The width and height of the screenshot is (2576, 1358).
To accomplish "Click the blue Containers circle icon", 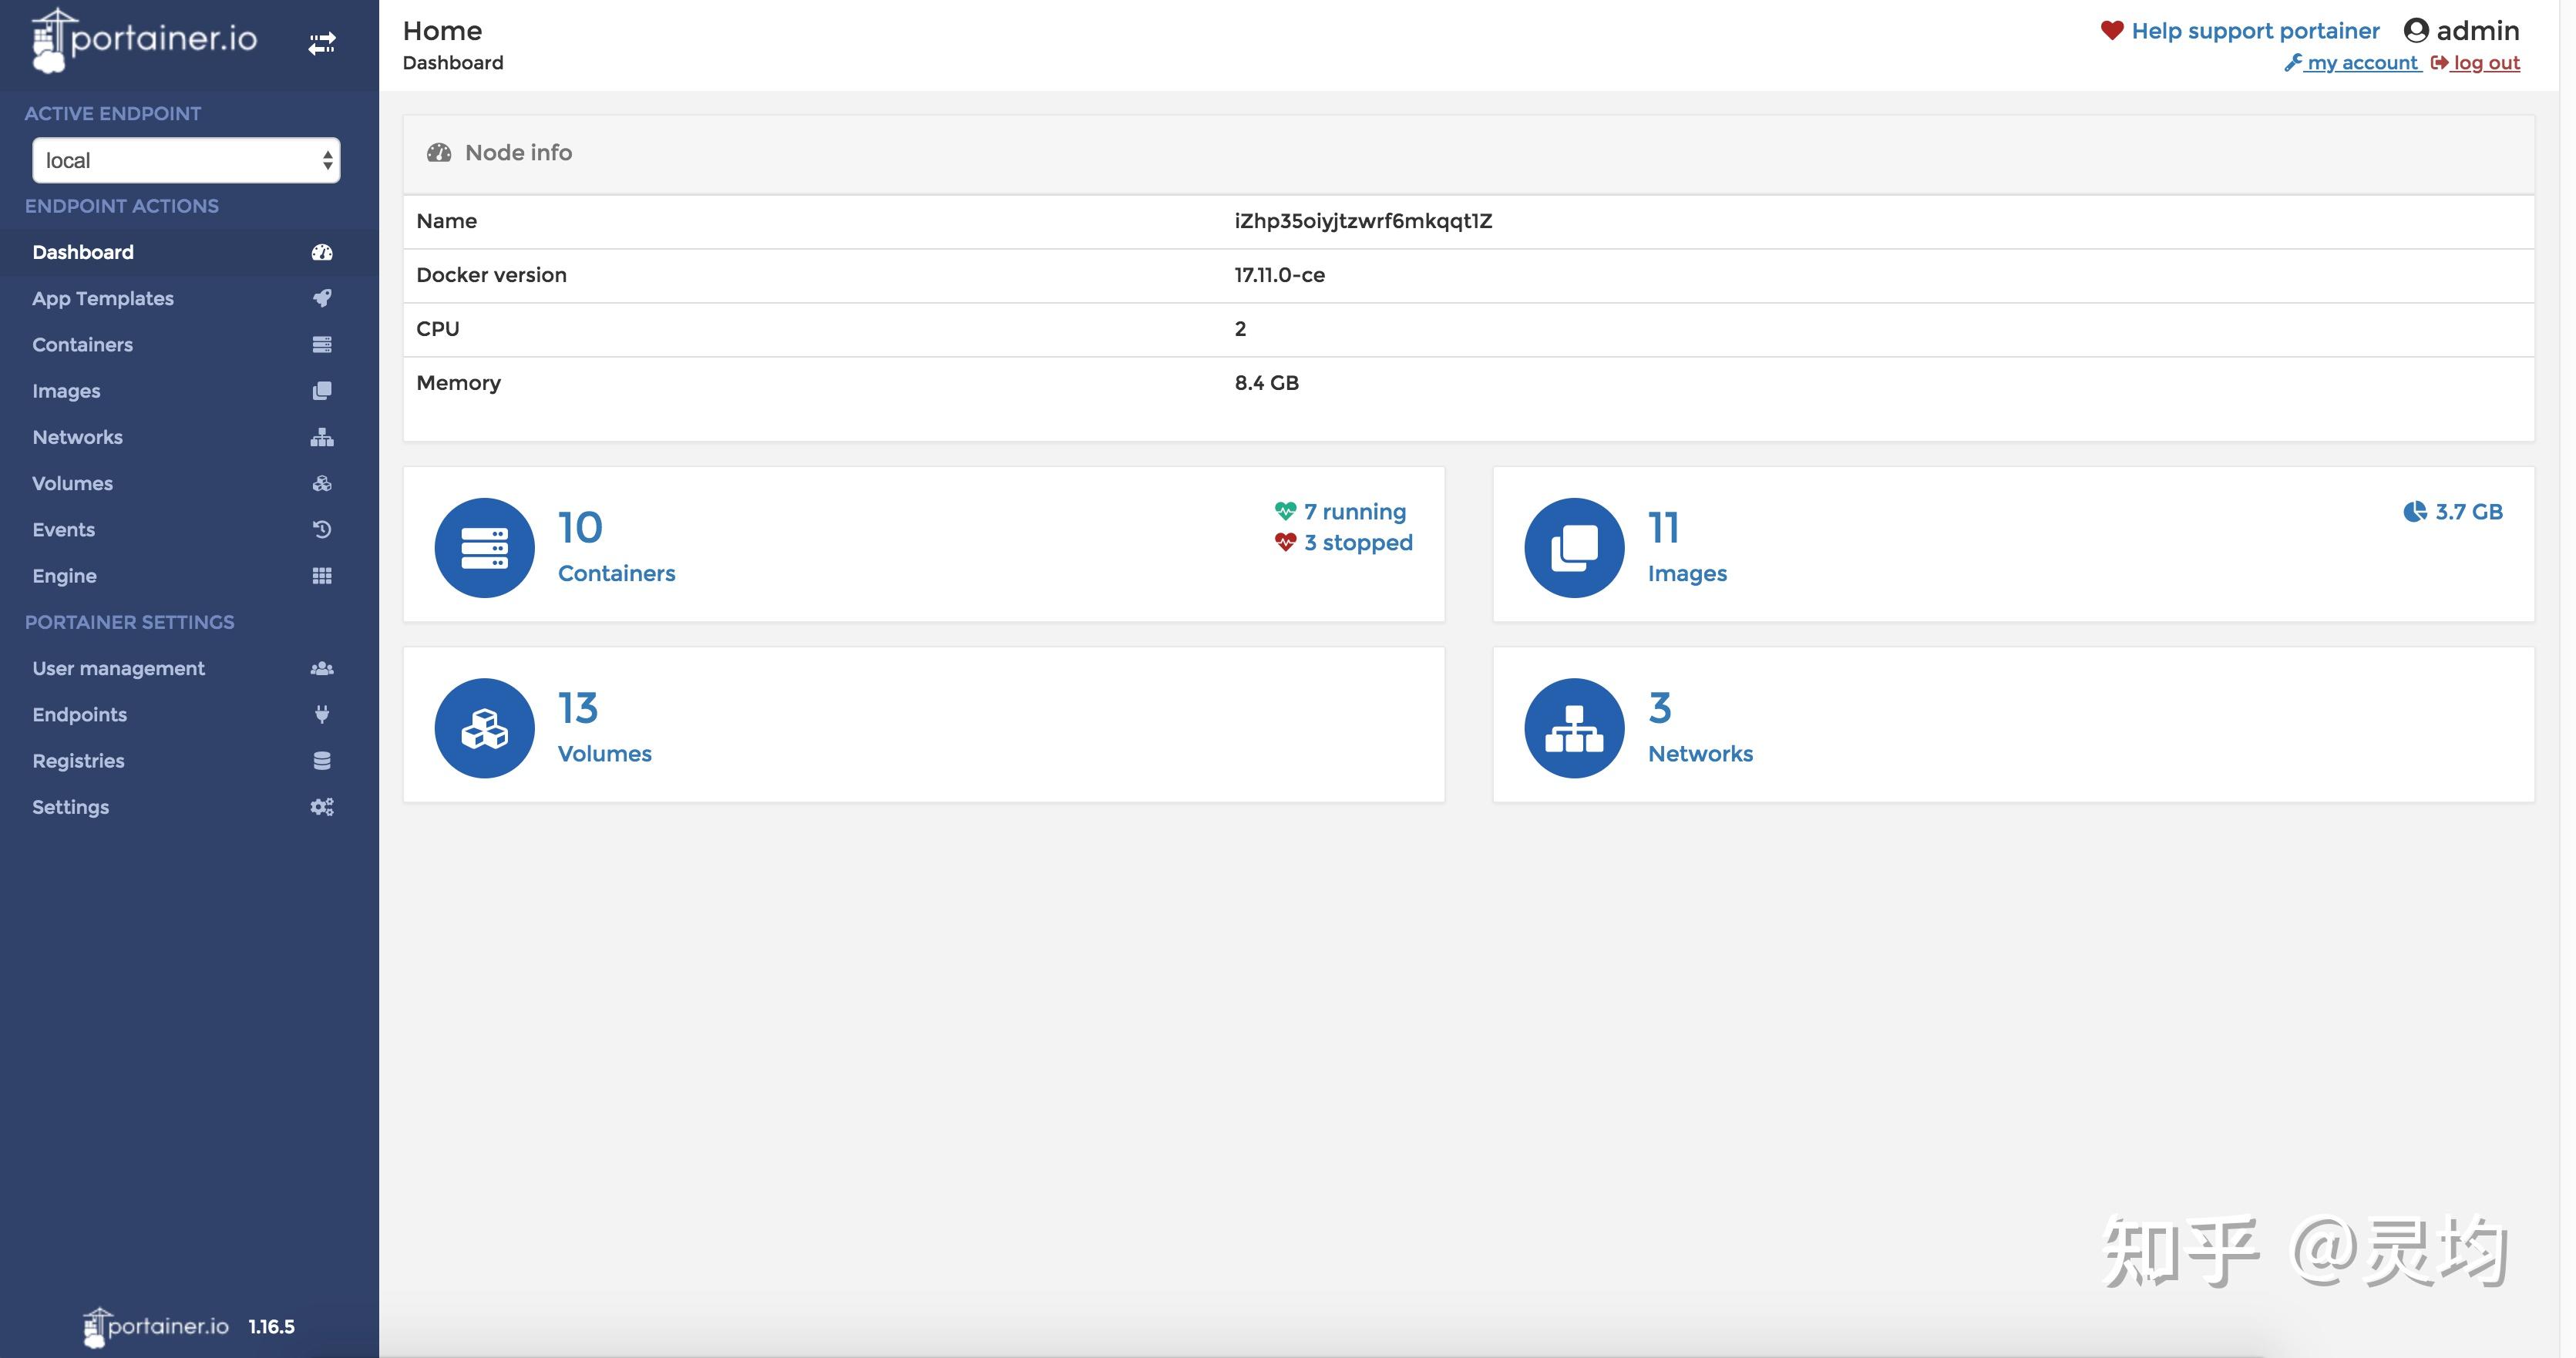I will click(484, 548).
